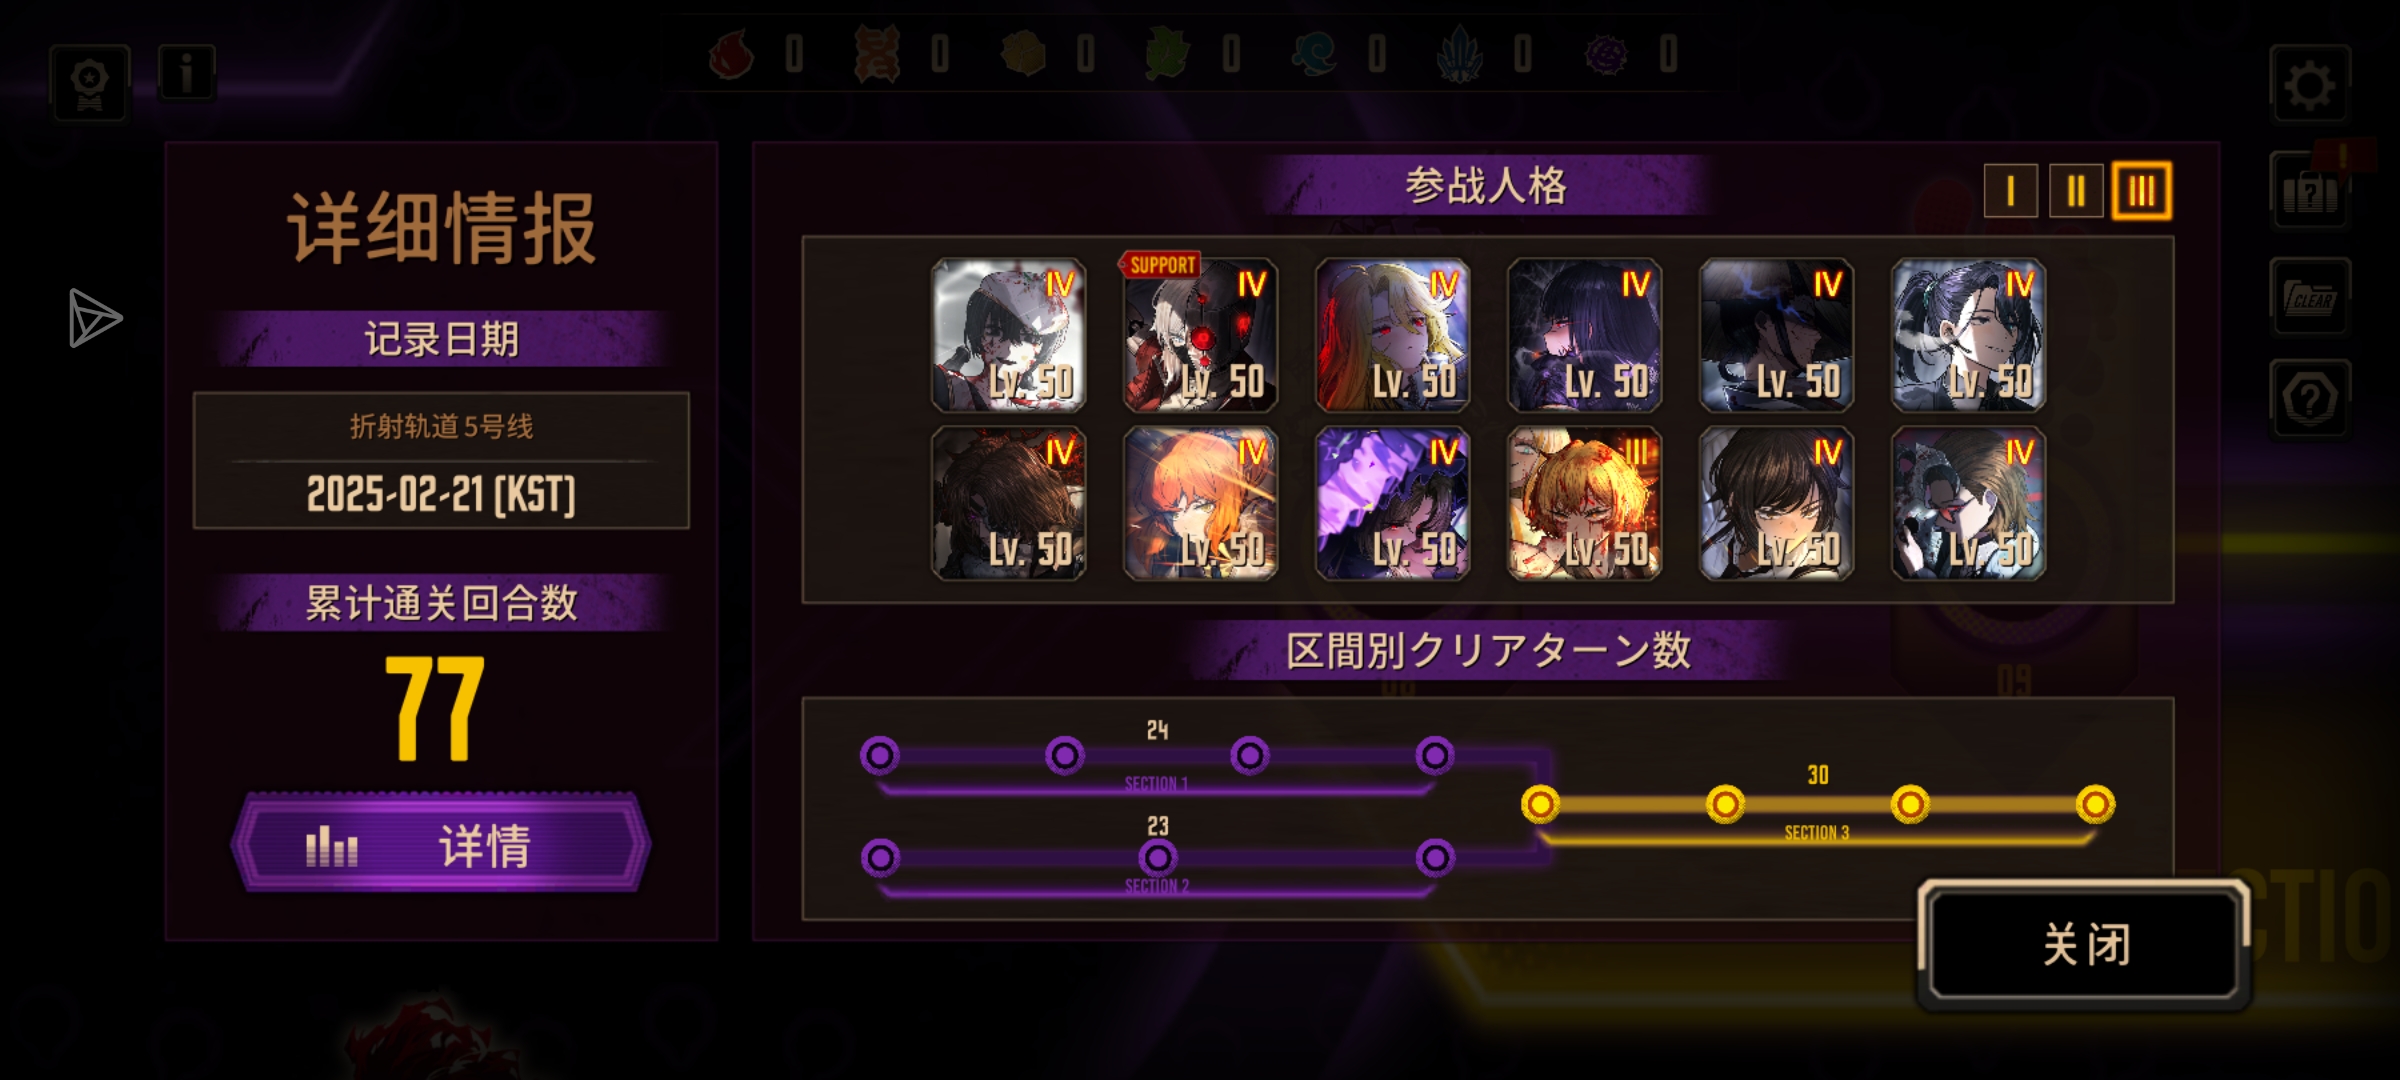Select the orange-haired character portrait
The width and height of the screenshot is (2400, 1080).
[1200, 503]
